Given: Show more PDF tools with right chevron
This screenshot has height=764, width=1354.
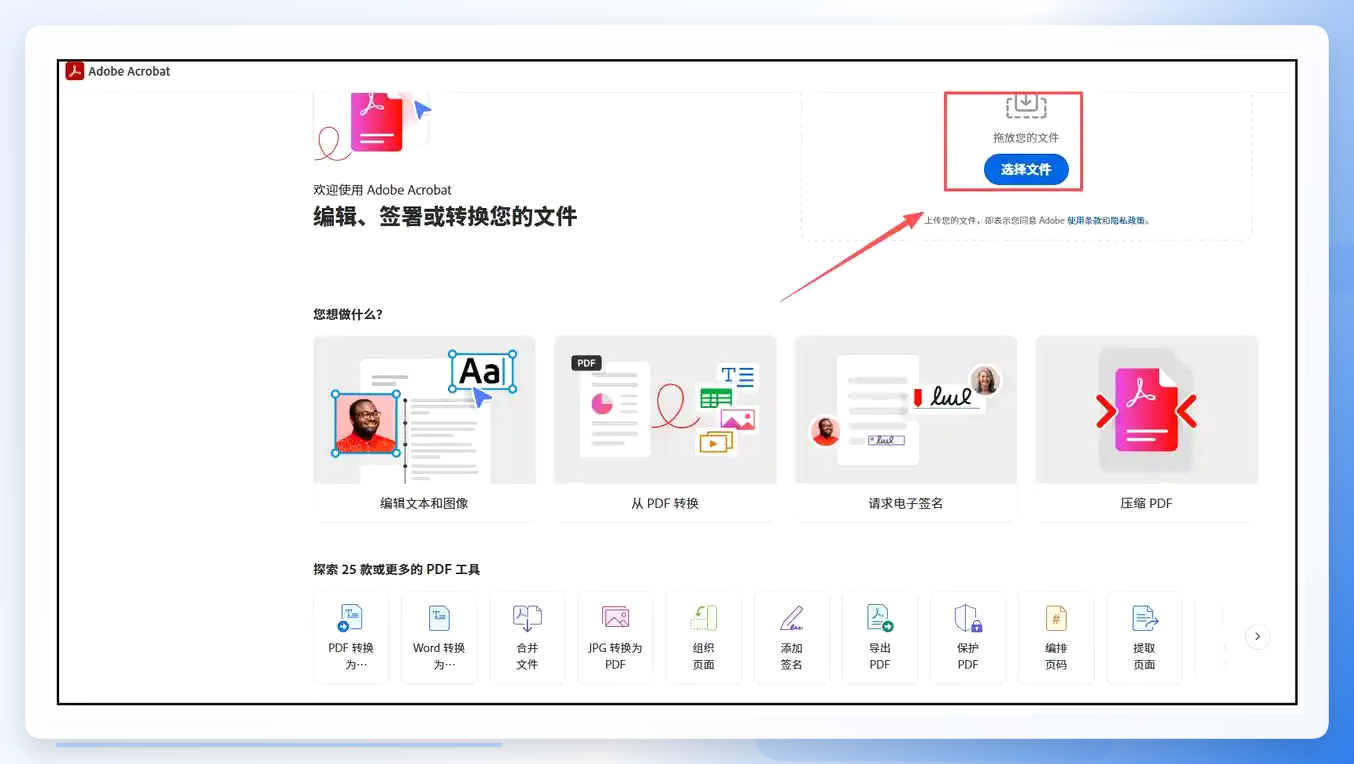Looking at the screenshot, I should (x=1258, y=636).
